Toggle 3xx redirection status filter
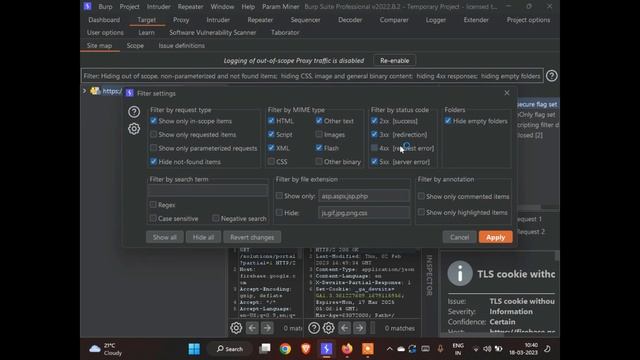Viewport: 640px width, 360px height. coord(374,134)
